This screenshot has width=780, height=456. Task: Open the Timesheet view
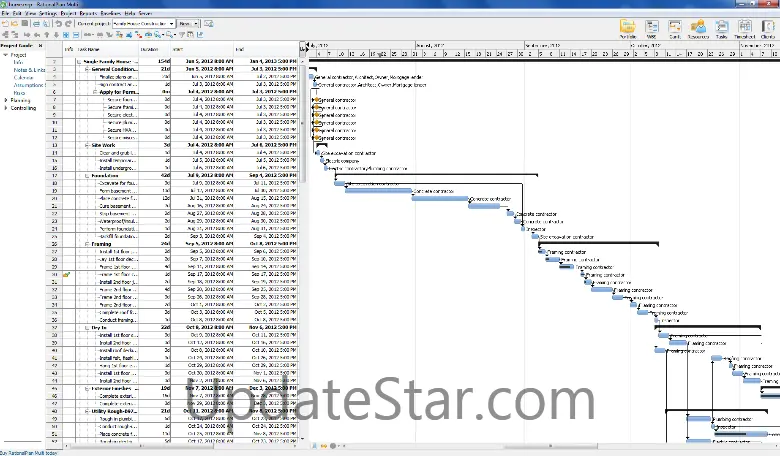tap(745, 29)
